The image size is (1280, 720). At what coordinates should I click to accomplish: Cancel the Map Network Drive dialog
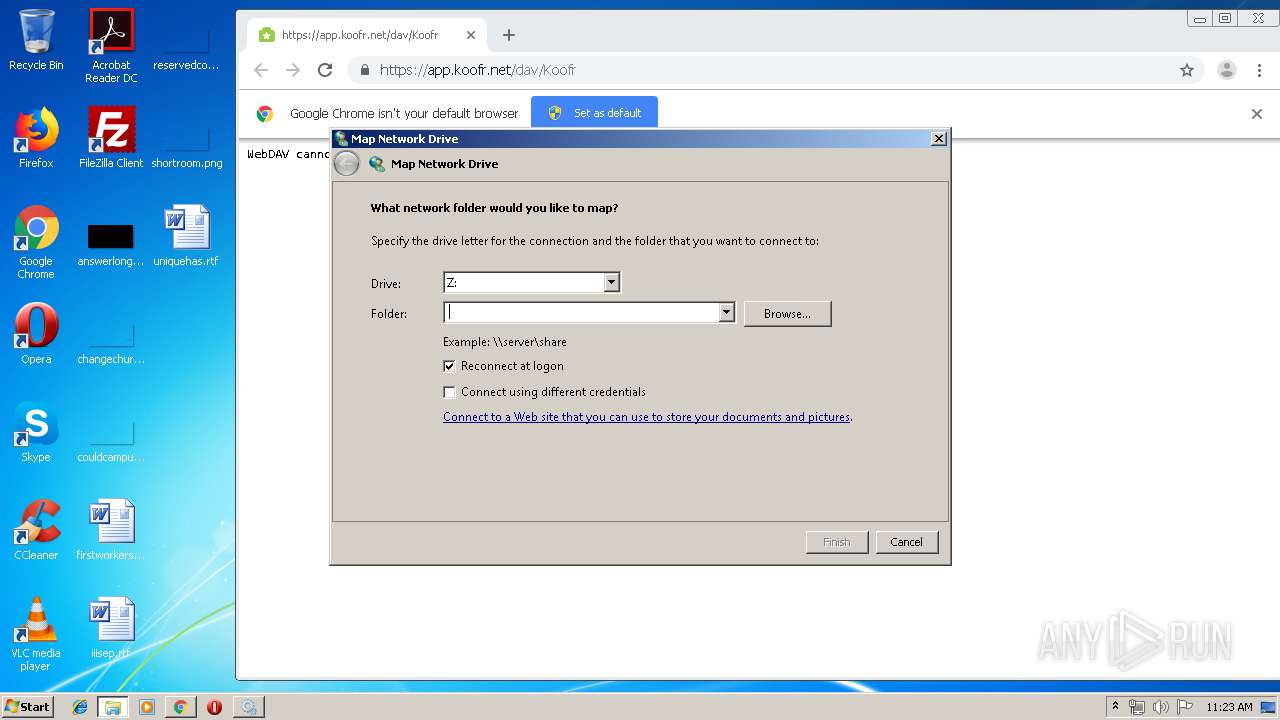point(907,542)
